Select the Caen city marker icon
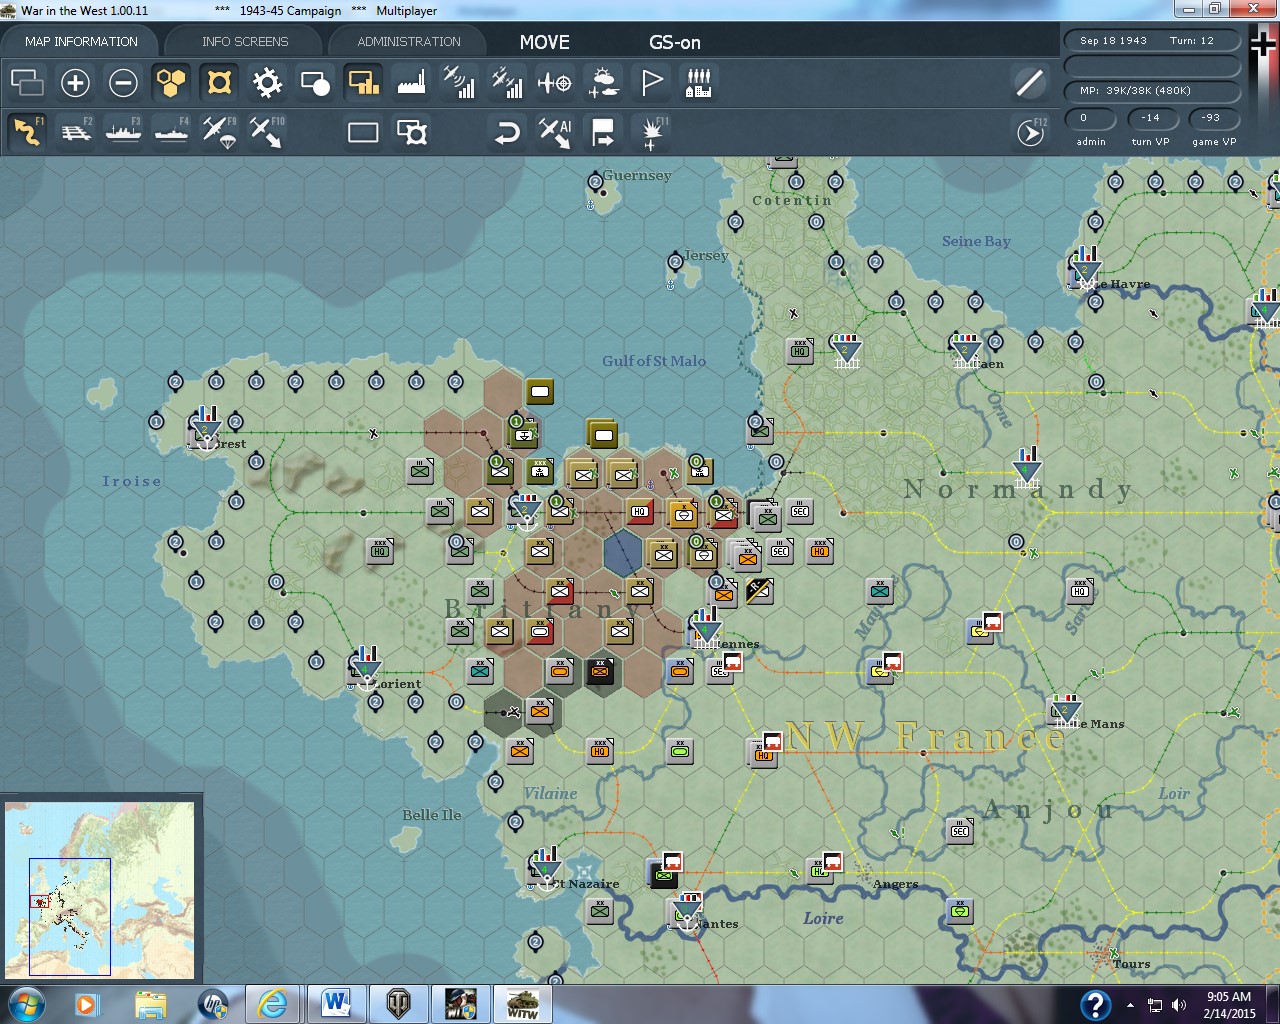This screenshot has height=1024, width=1280. tap(966, 351)
